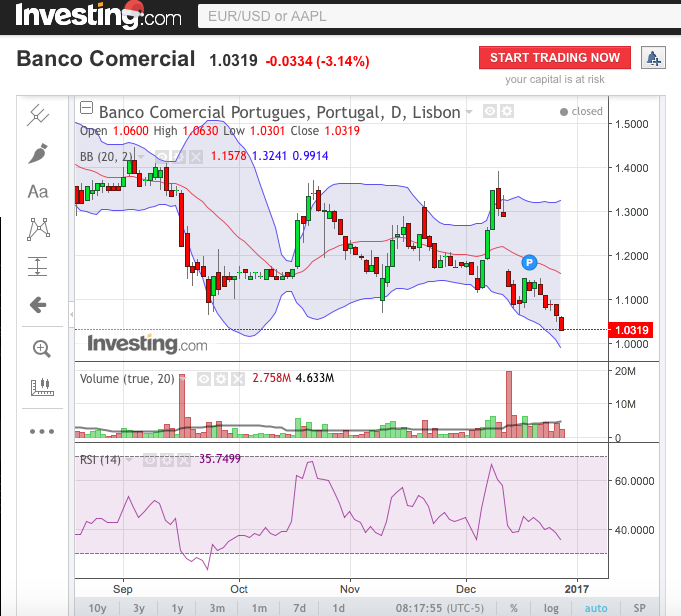Toggle auto scale button
The image size is (681, 616).
[x=596, y=608]
